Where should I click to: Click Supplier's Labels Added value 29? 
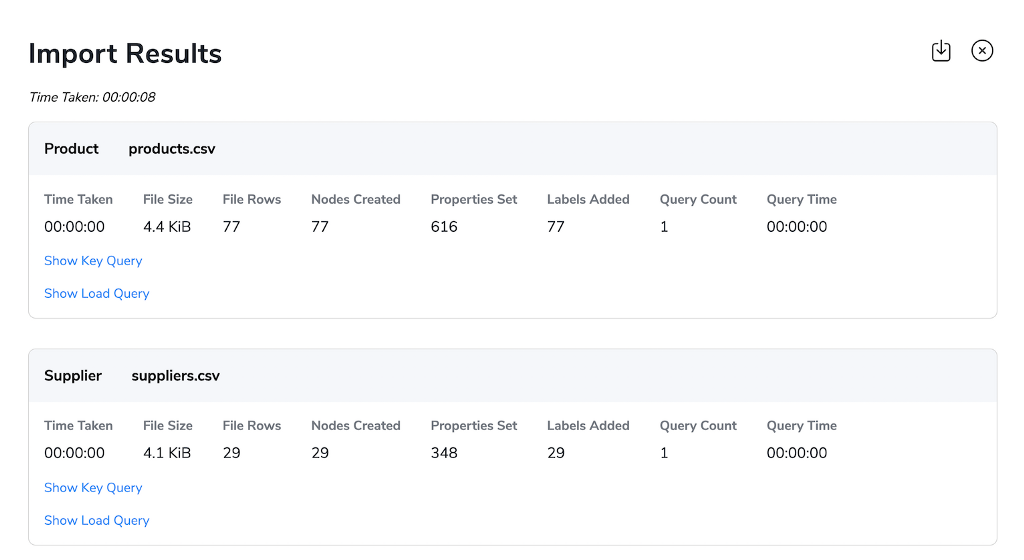click(x=556, y=453)
